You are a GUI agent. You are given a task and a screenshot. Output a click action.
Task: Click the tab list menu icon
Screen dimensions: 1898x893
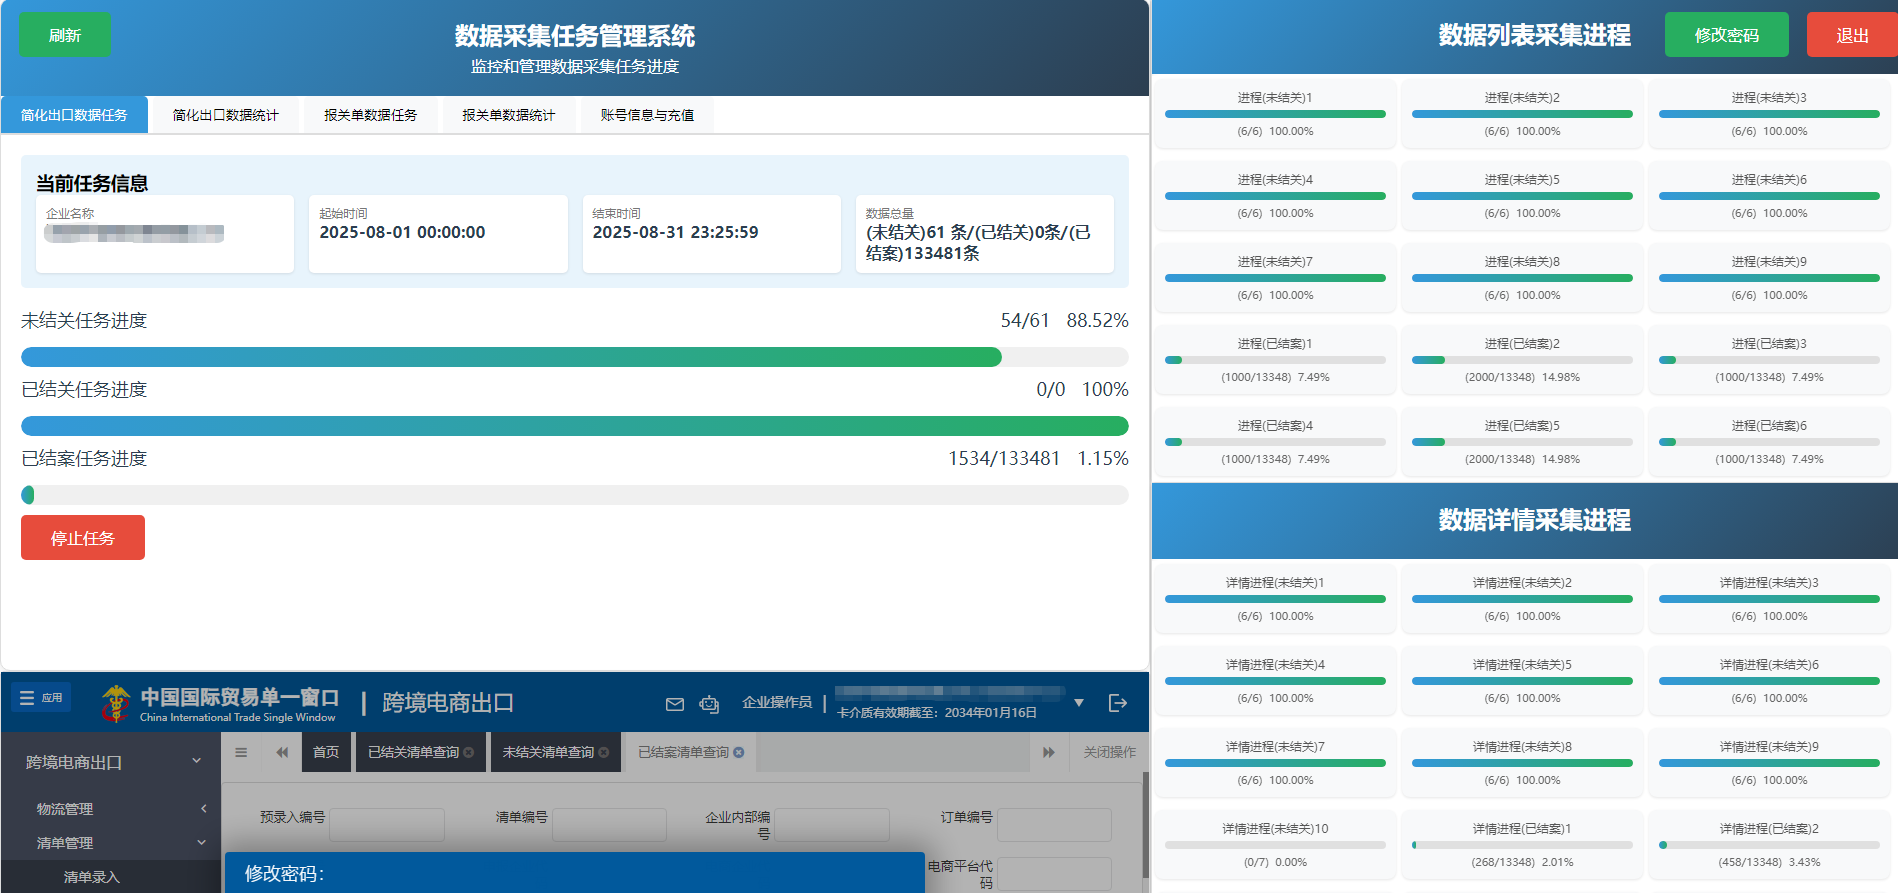click(241, 752)
